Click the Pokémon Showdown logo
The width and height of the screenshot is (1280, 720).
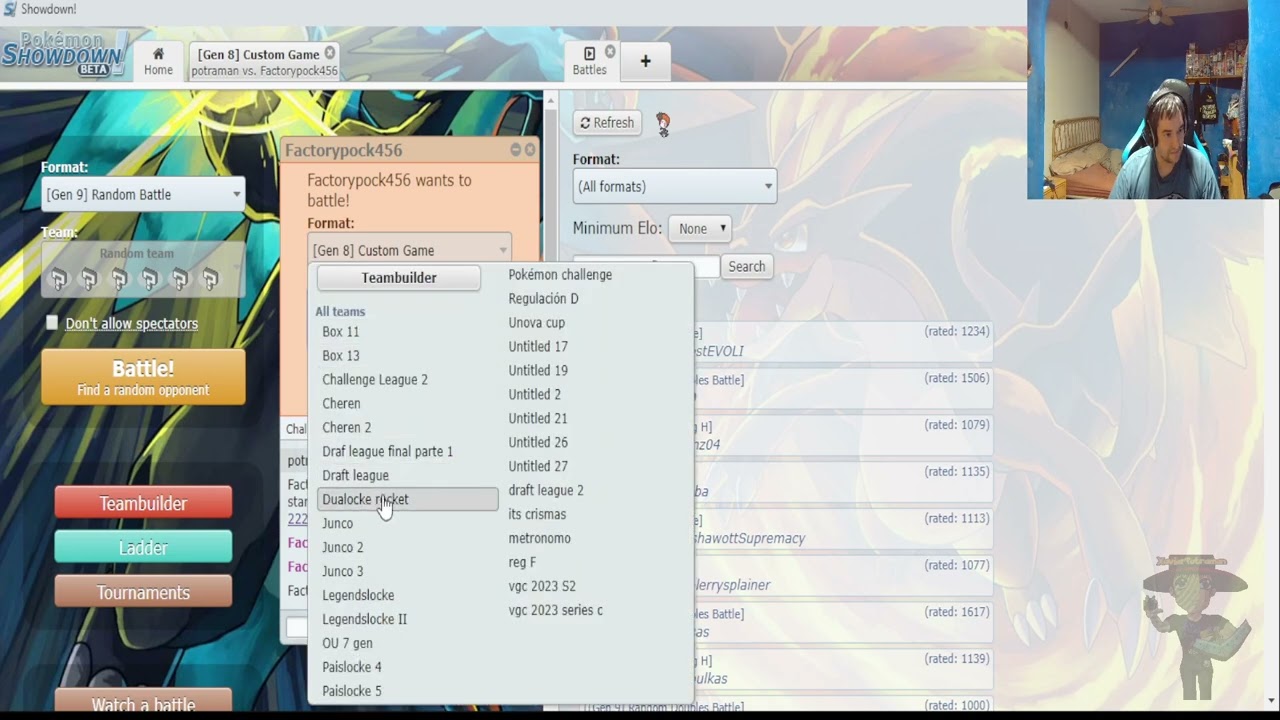(64, 53)
